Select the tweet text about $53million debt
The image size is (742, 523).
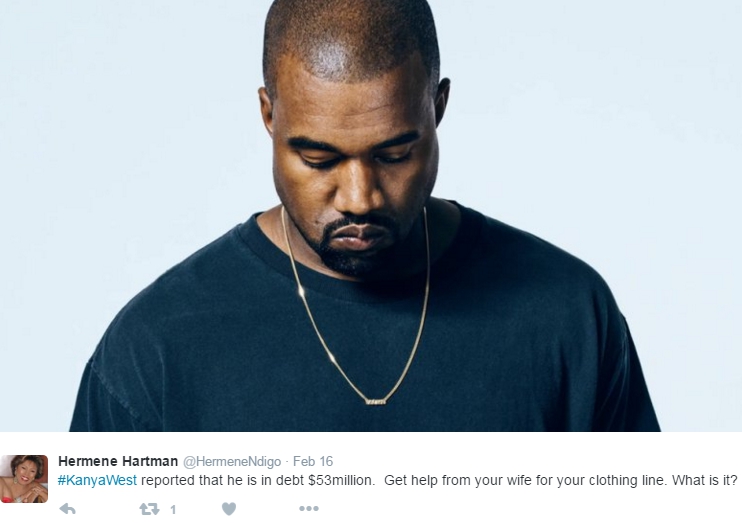click(x=398, y=480)
